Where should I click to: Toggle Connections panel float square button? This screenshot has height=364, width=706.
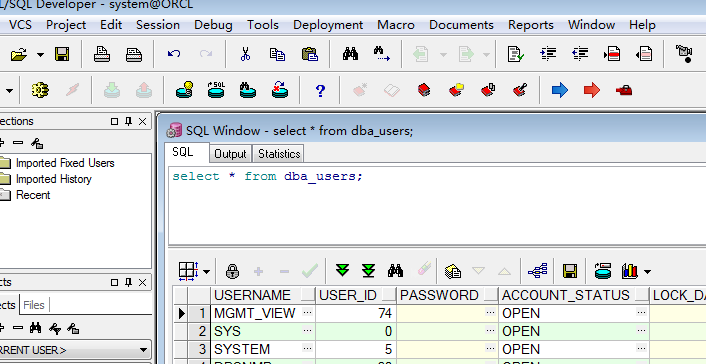114,121
